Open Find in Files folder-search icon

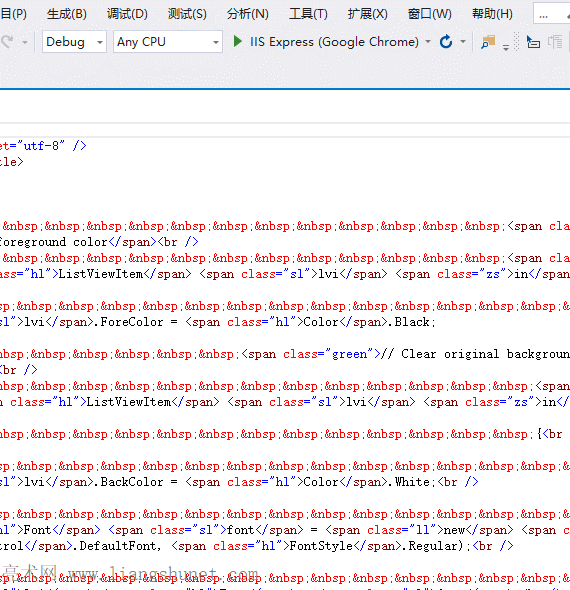tap(488, 42)
